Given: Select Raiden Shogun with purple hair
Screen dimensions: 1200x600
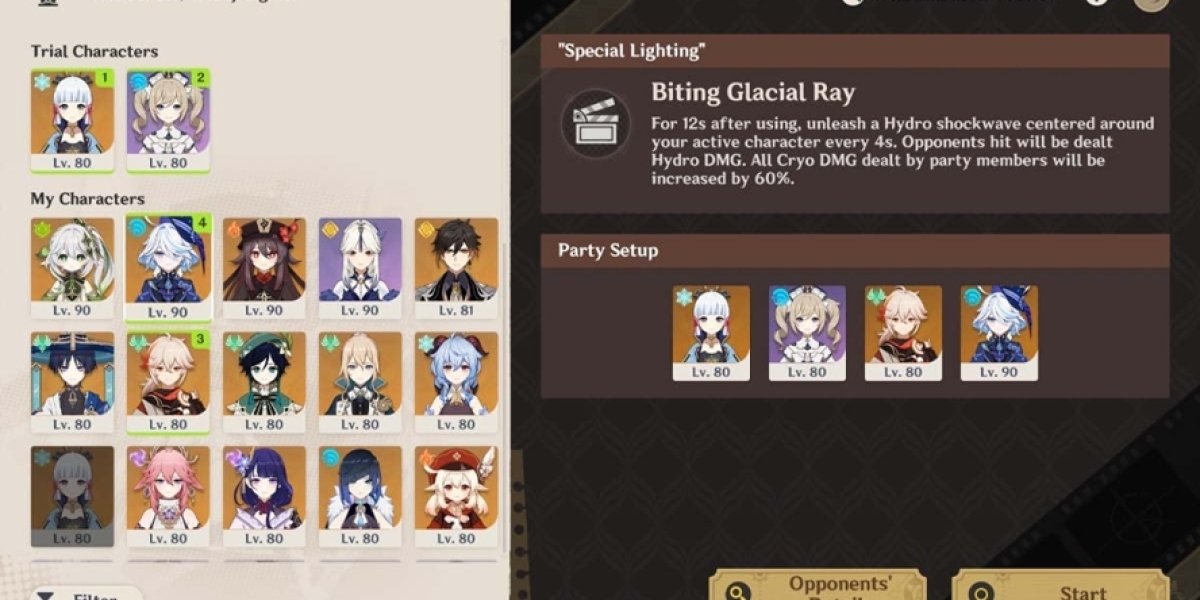Looking at the screenshot, I should click(x=264, y=496).
